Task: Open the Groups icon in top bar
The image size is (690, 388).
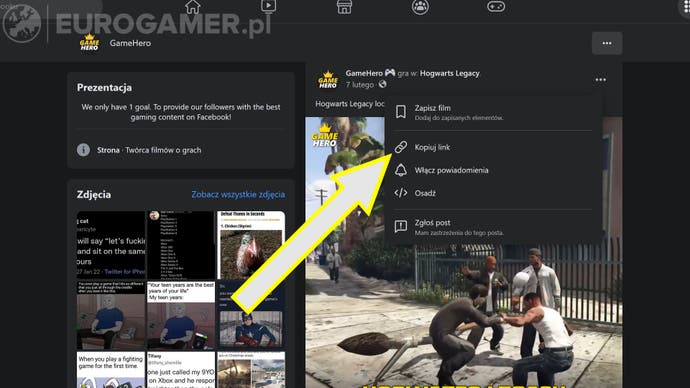Action: coord(420,7)
